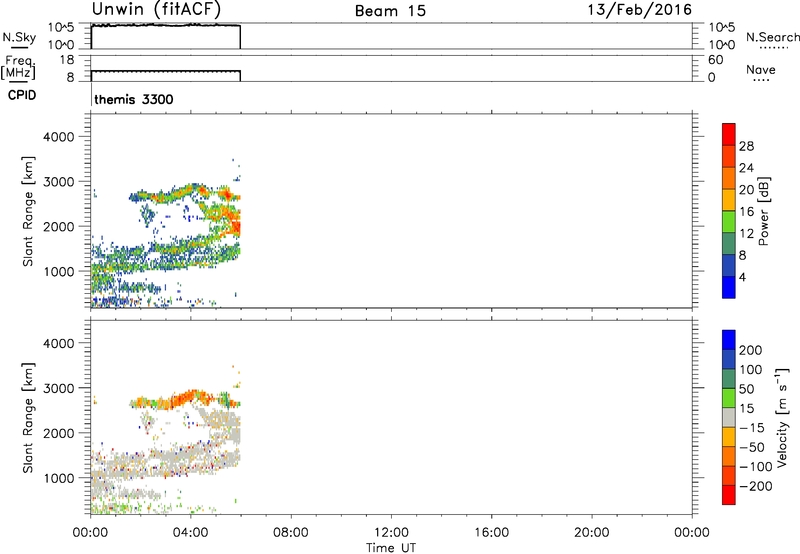This screenshot has width=800, height=554.
Task: Click the velocity colorbar value '50'
Action: tap(746, 389)
